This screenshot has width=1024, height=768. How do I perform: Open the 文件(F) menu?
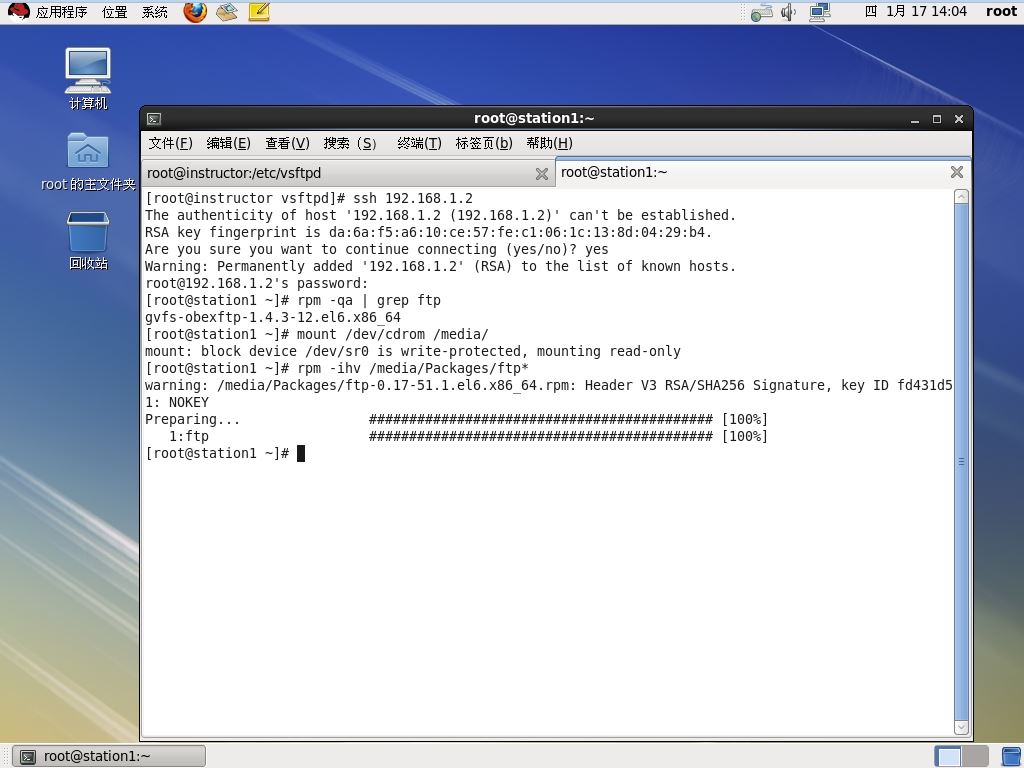(170, 143)
